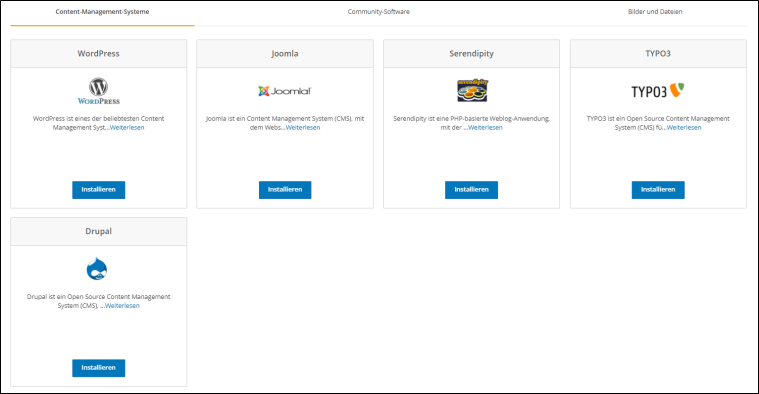The image size is (759, 394).
Task: Open Weiterlesen link in WordPress card
Action: point(127,128)
